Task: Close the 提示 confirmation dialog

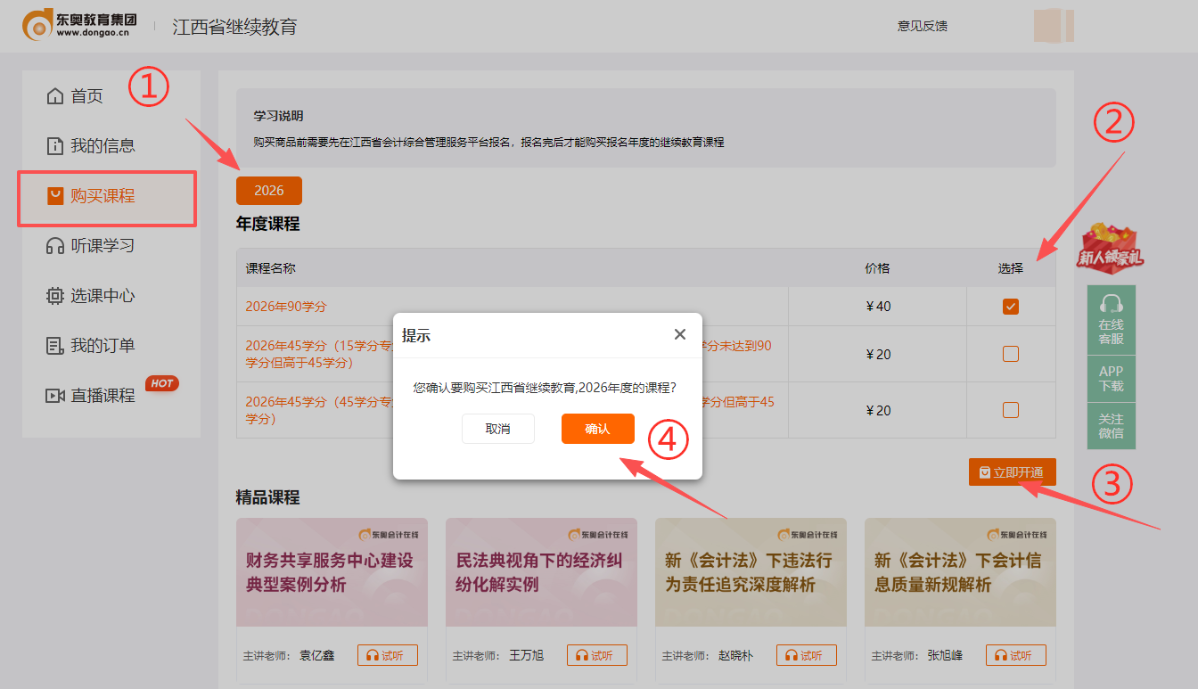Action: (x=680, y=334)
